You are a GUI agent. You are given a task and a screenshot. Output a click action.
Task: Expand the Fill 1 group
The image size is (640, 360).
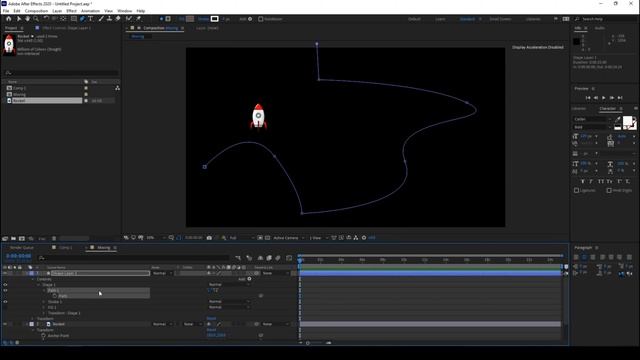(44, 307)
